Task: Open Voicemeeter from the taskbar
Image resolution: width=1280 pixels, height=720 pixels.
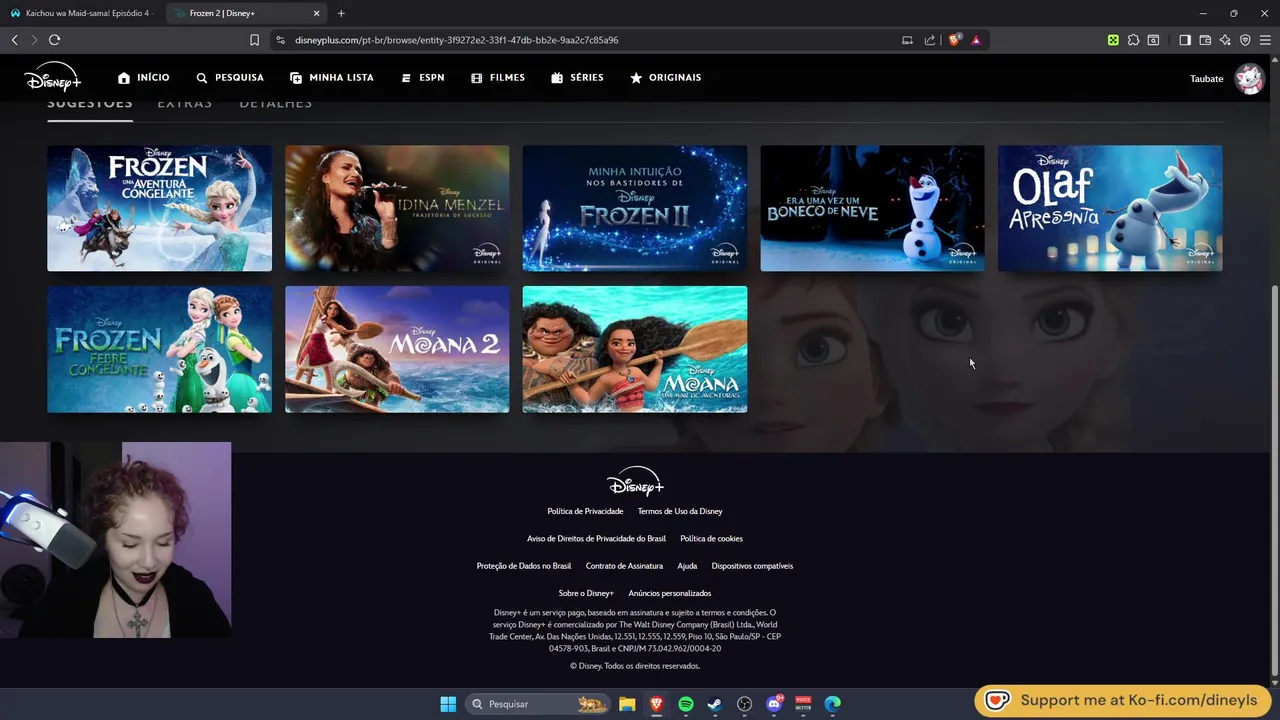Action: (x=803, y=704)
